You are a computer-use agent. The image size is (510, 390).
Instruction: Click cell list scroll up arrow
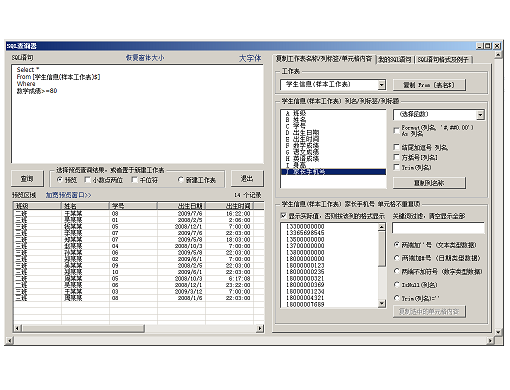pyautogui.click(x=382, y=227)
